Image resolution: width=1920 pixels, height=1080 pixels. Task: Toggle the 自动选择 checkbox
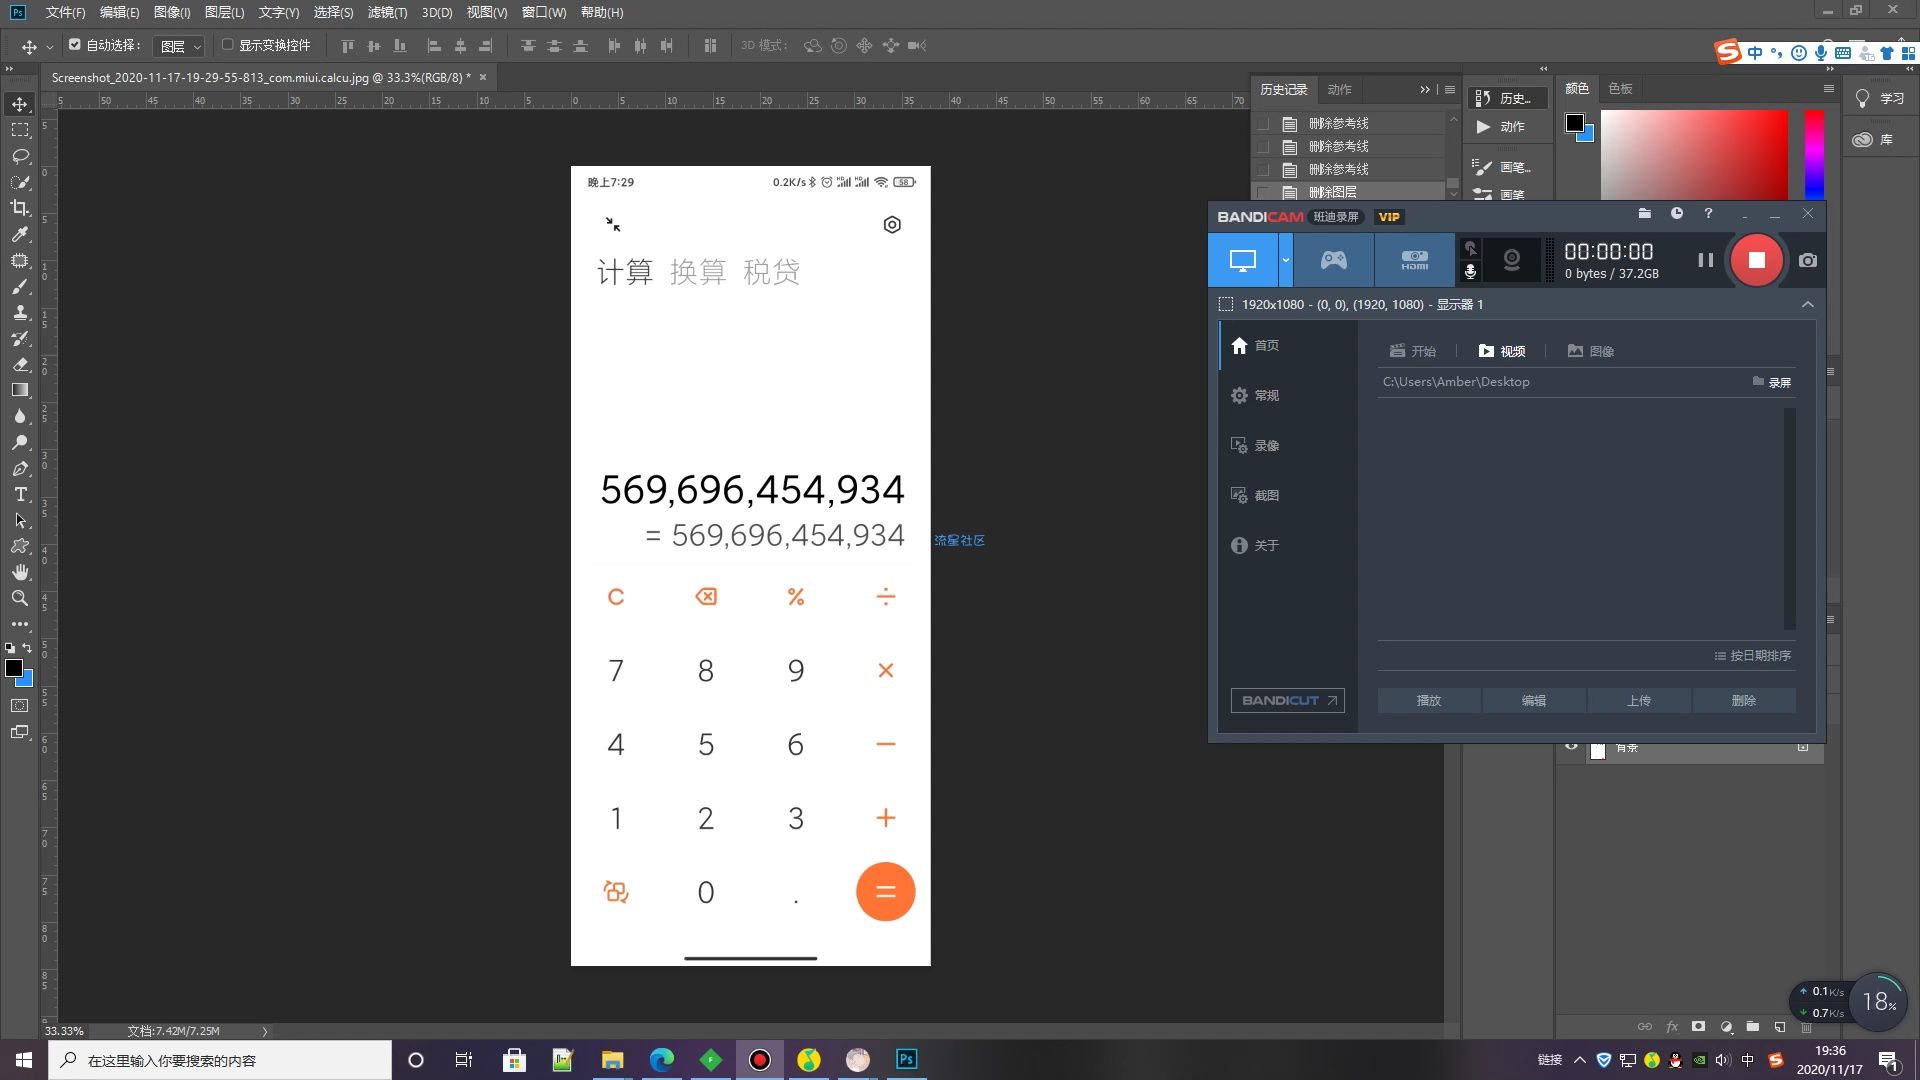tap(75, 44)
